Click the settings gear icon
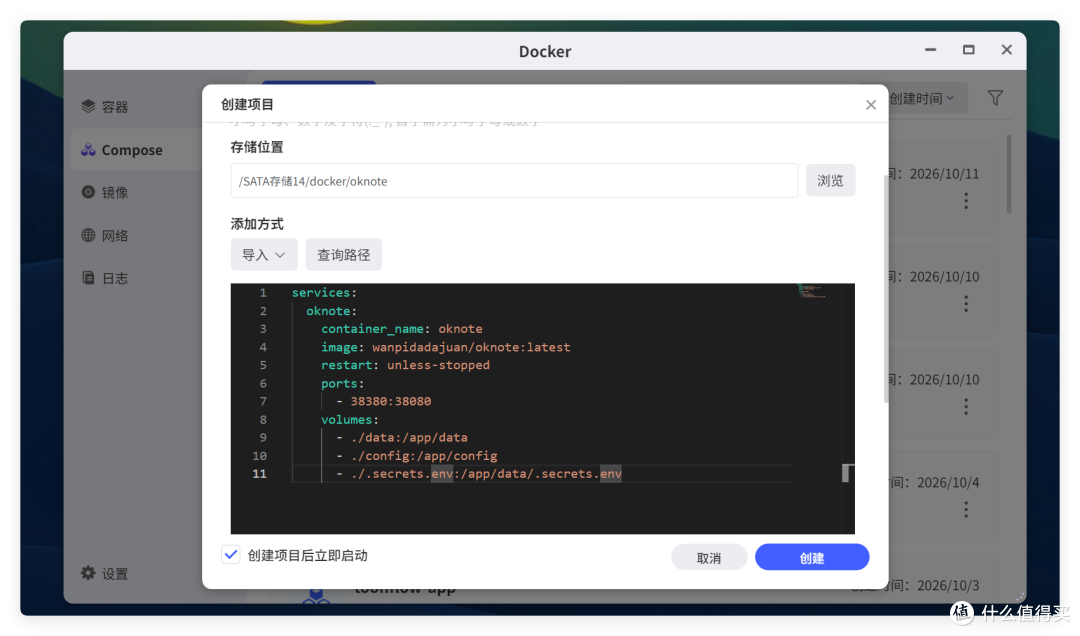The width and height of the screenshot is (1080, 636). pos(88,573)
